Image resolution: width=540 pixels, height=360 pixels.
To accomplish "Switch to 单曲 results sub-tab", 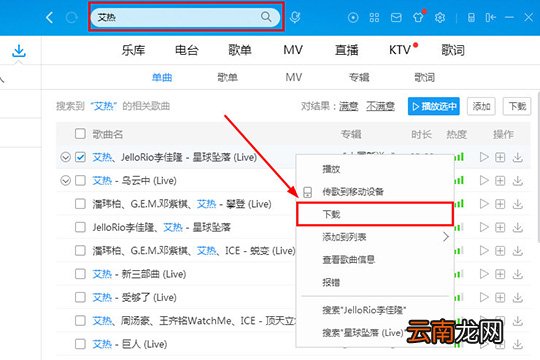I will [x=162, y=77].
